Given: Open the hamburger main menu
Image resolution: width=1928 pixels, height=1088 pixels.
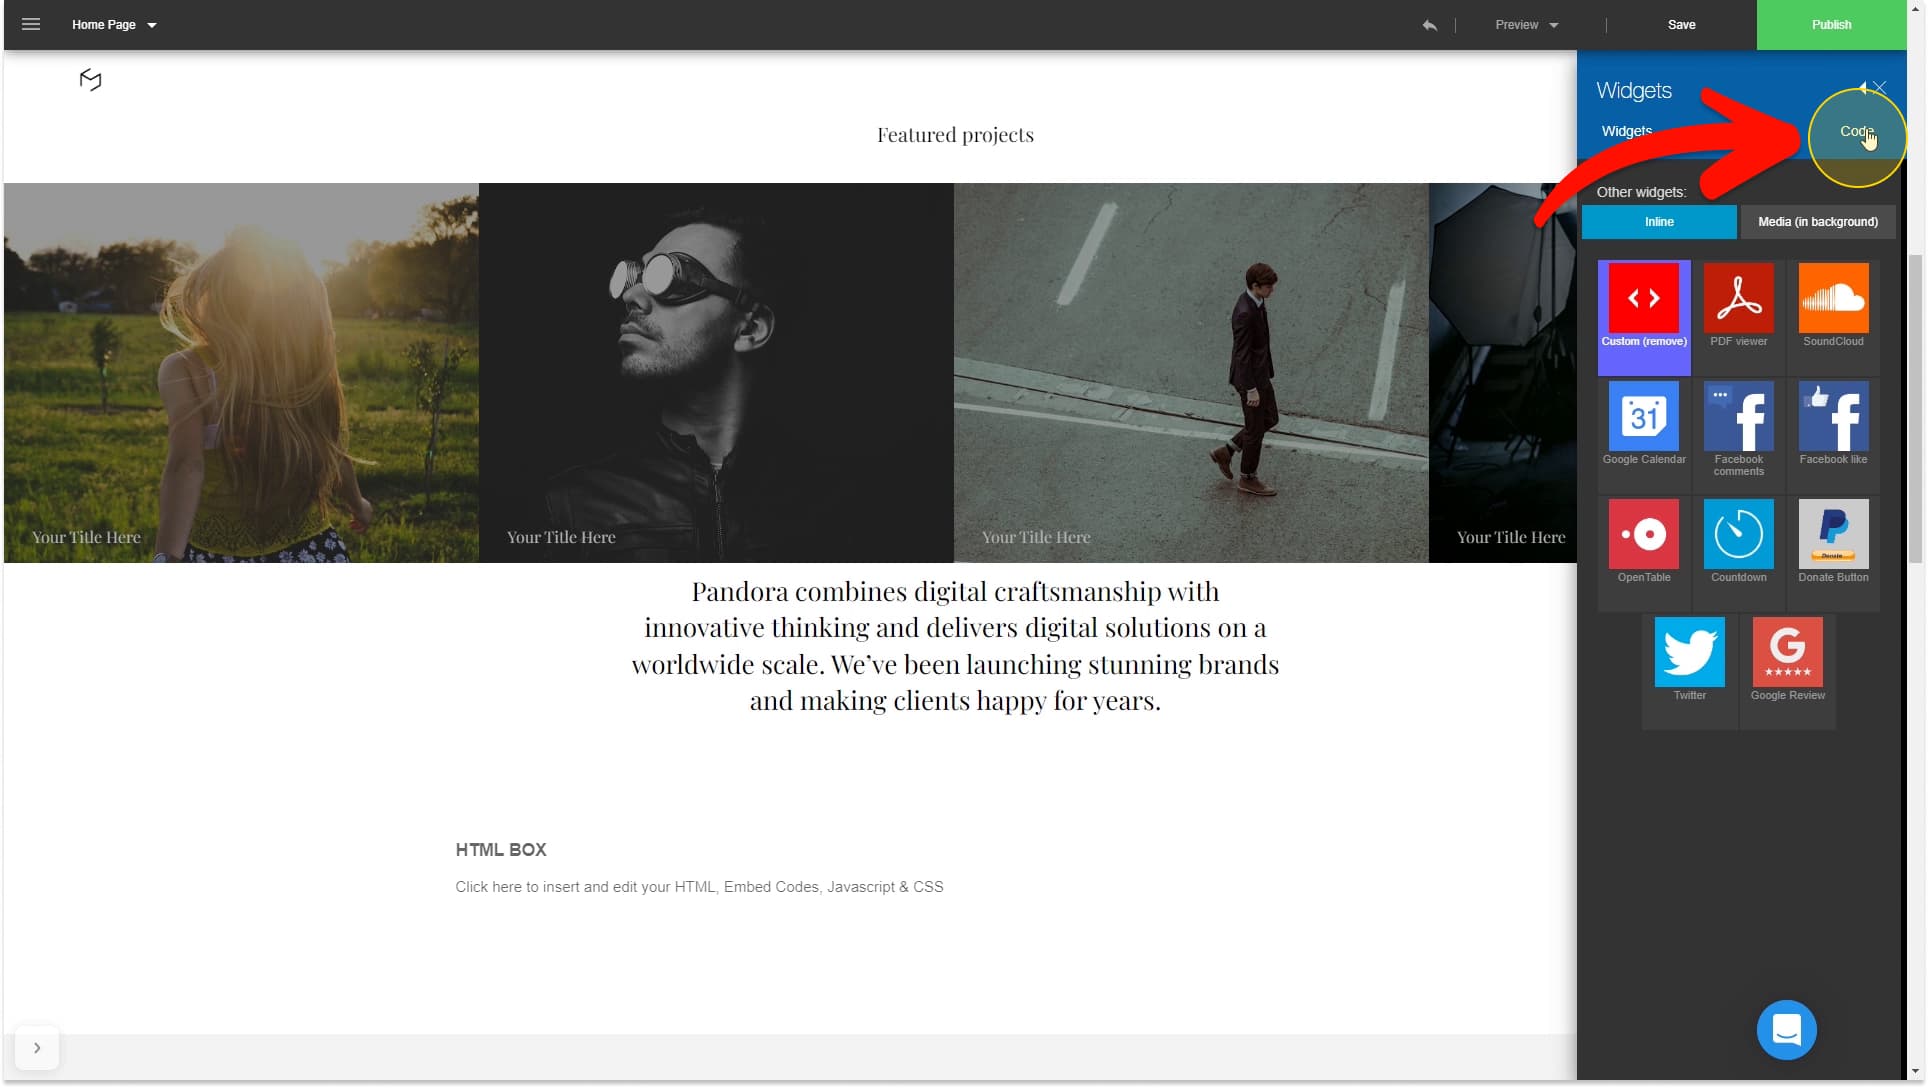Looking at the screenshot, I should coord(31,24).
